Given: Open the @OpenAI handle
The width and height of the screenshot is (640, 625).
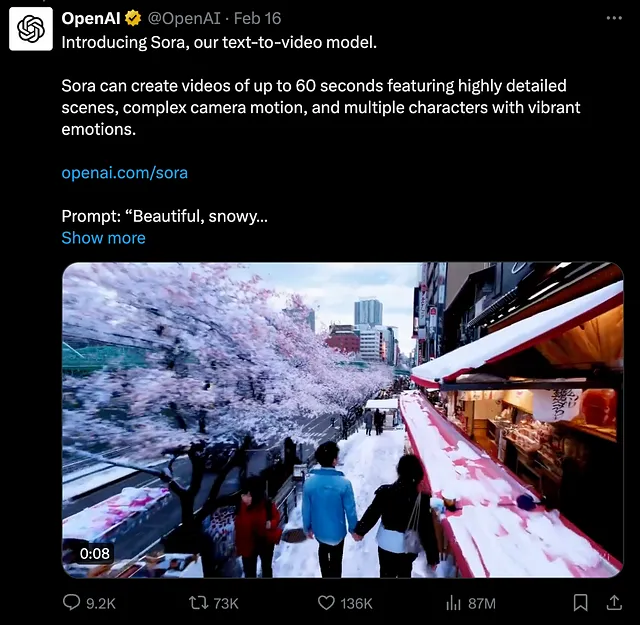Looking at the screenshot, I should (x=184, y=18).
